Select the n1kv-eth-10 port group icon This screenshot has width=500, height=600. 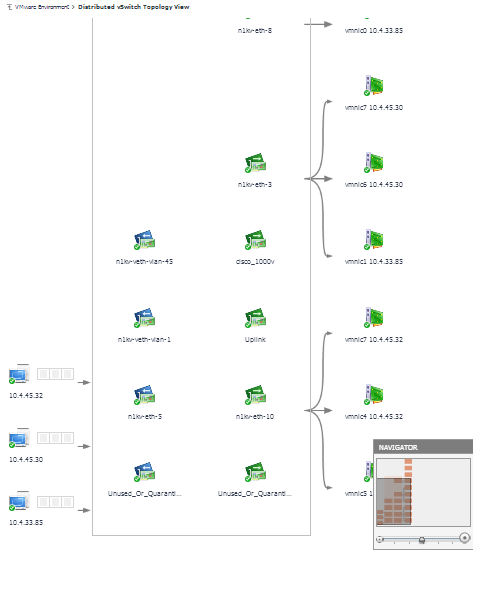pyautogui.click(x=255, y=395)
